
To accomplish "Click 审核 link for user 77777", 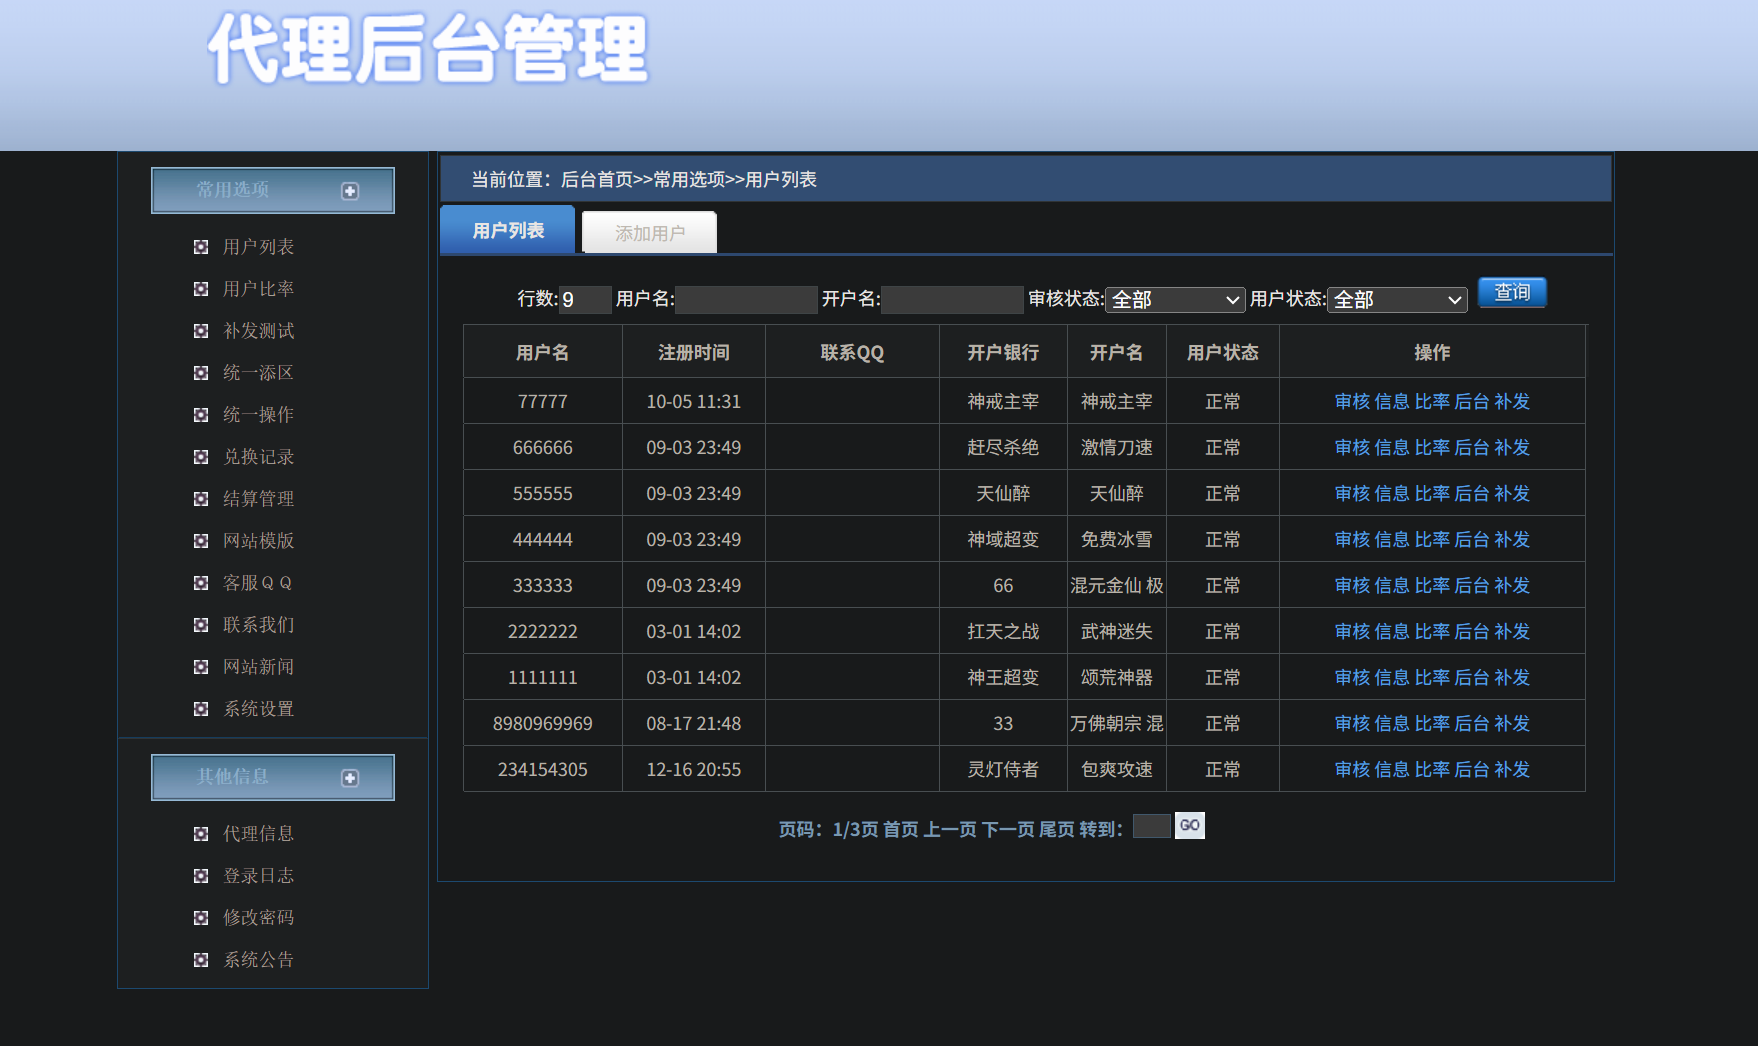I will coord(1352,402).
